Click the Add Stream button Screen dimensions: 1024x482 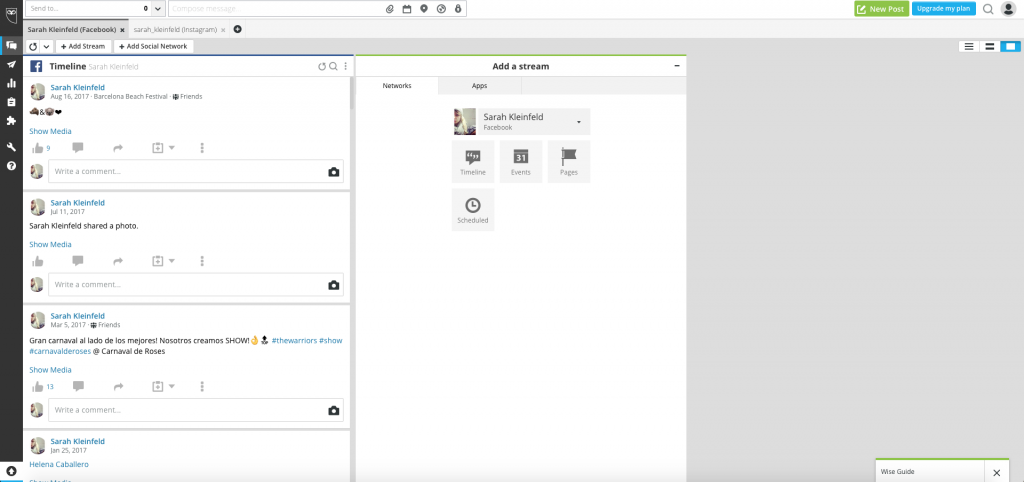pos(83,46)
